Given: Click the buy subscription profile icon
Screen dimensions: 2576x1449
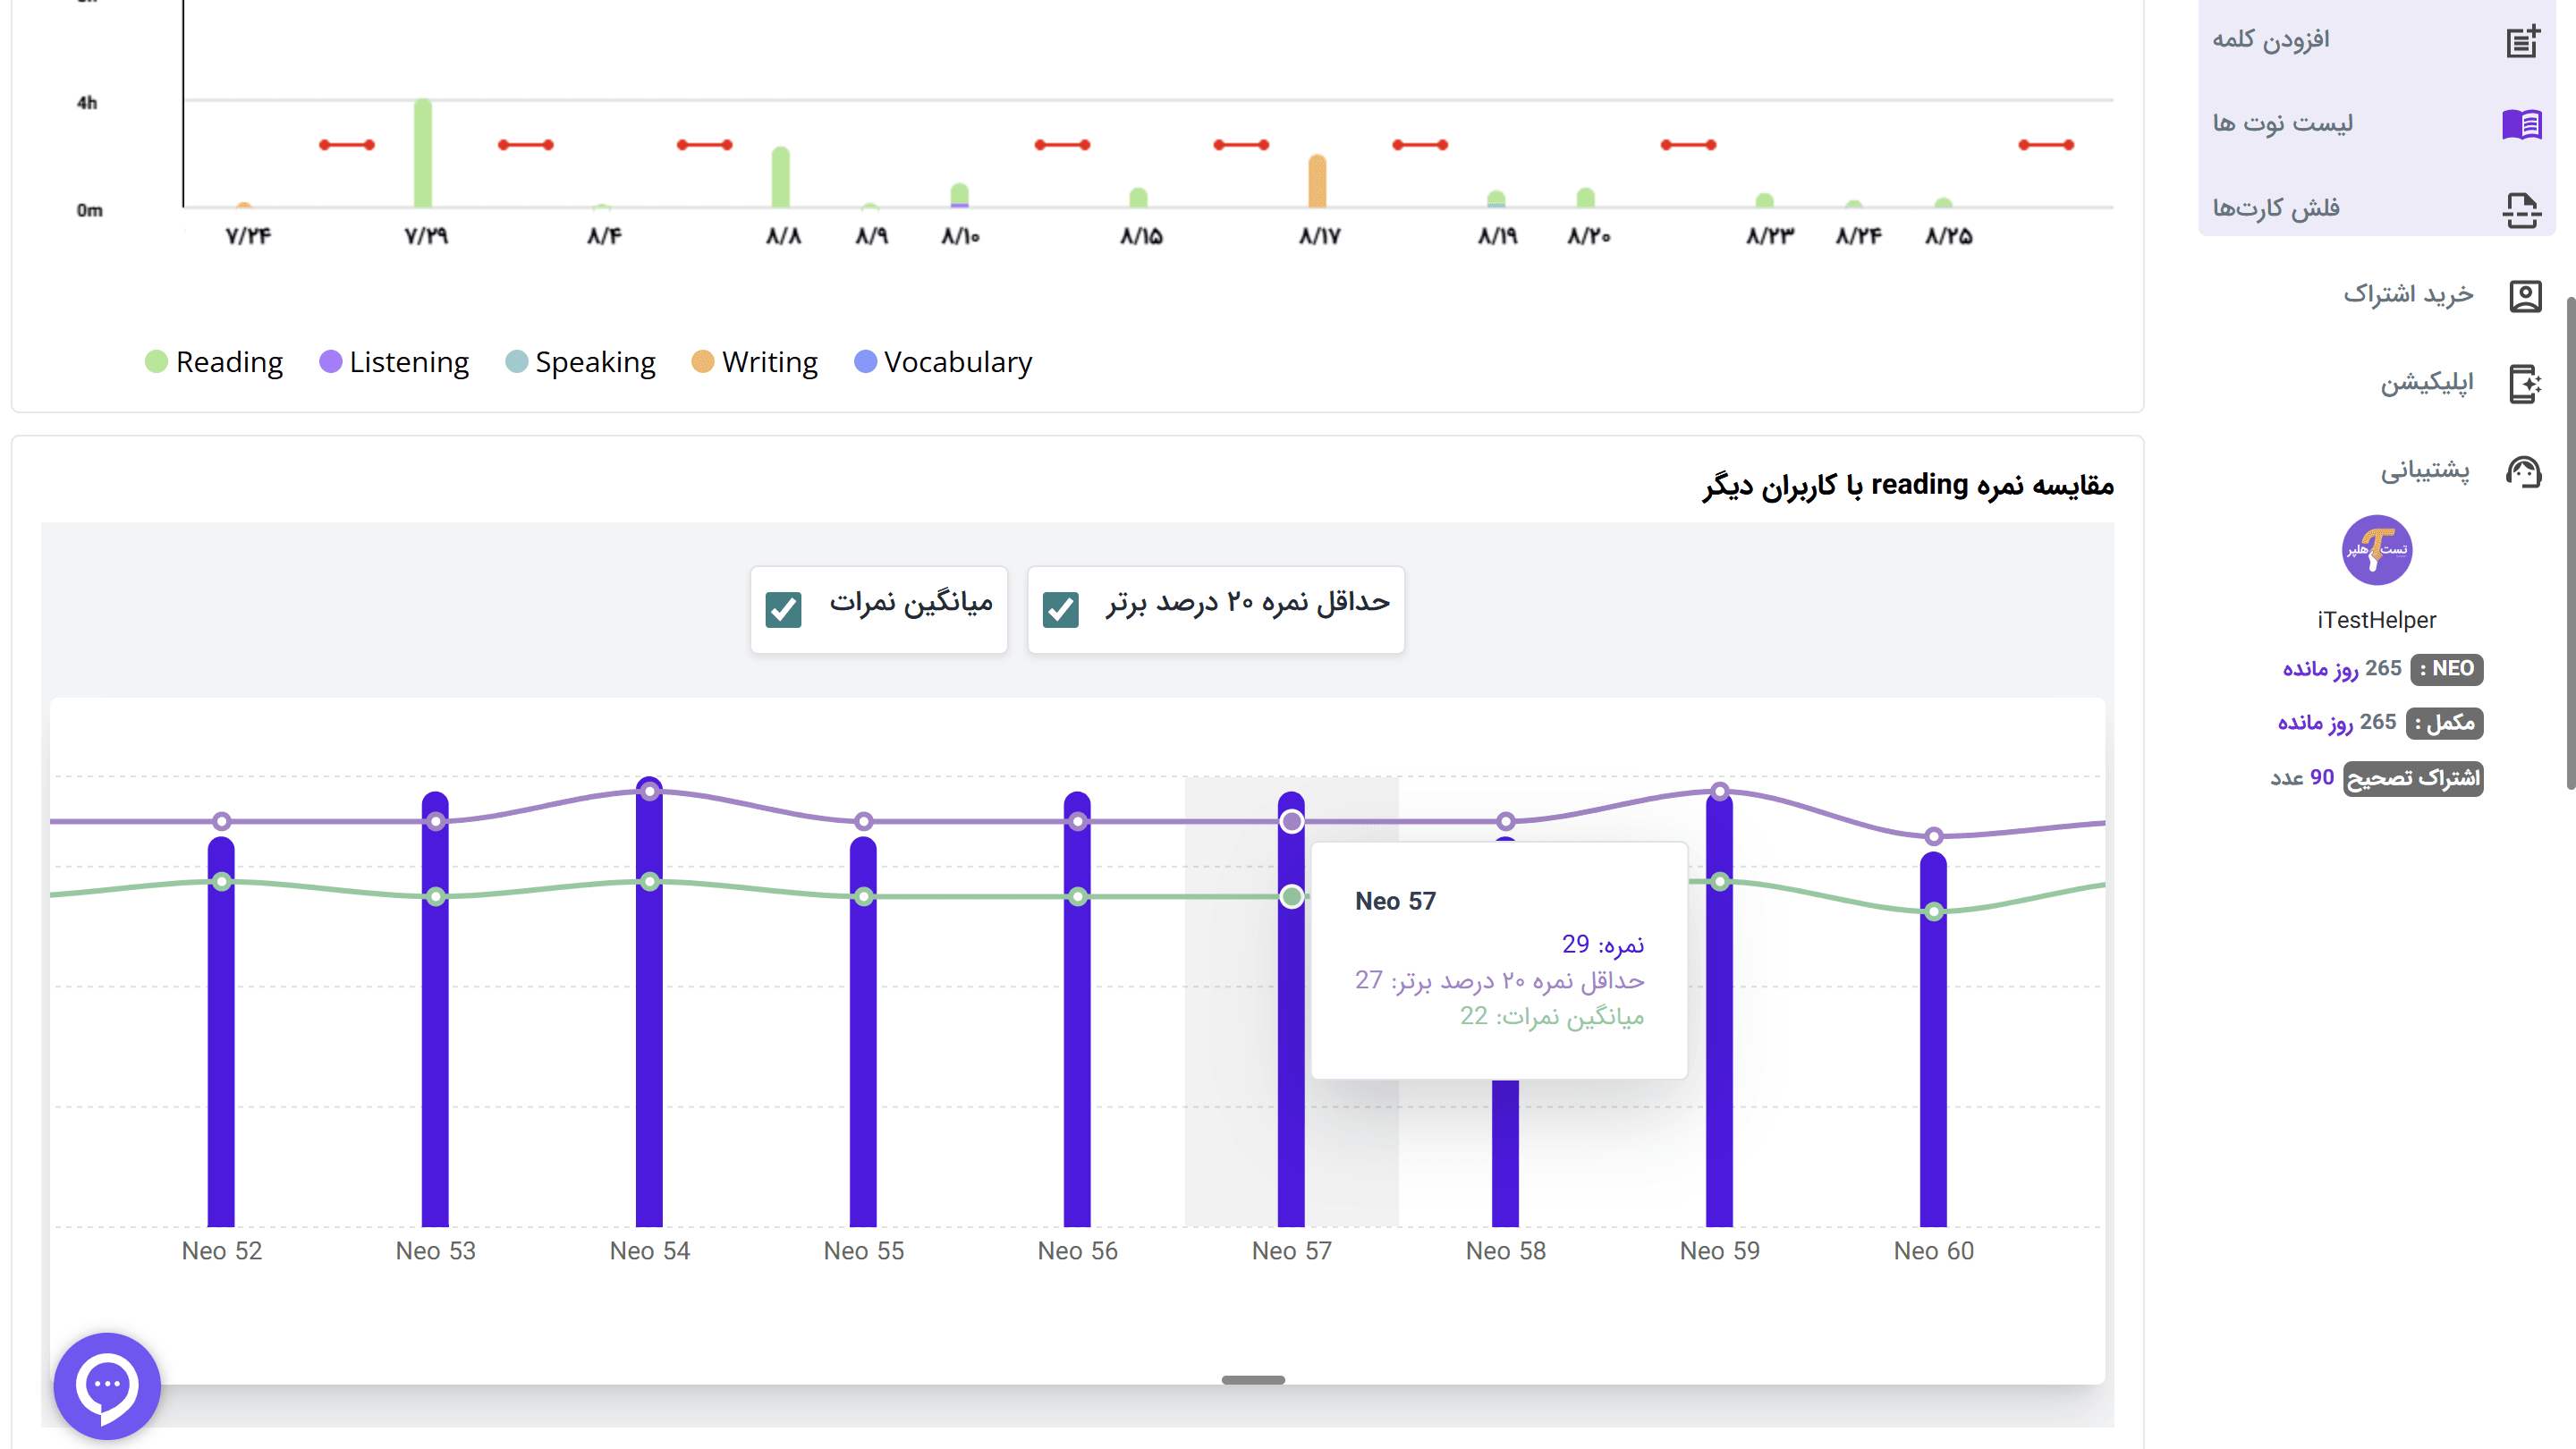Looking at the screenshot, I should click(x=2526, y=296).
